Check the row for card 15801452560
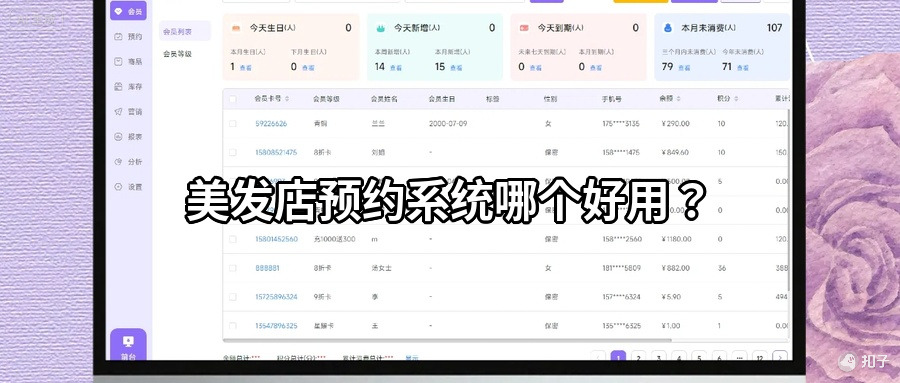This screenshot has height=383, width=900. [x=232, y=239]
